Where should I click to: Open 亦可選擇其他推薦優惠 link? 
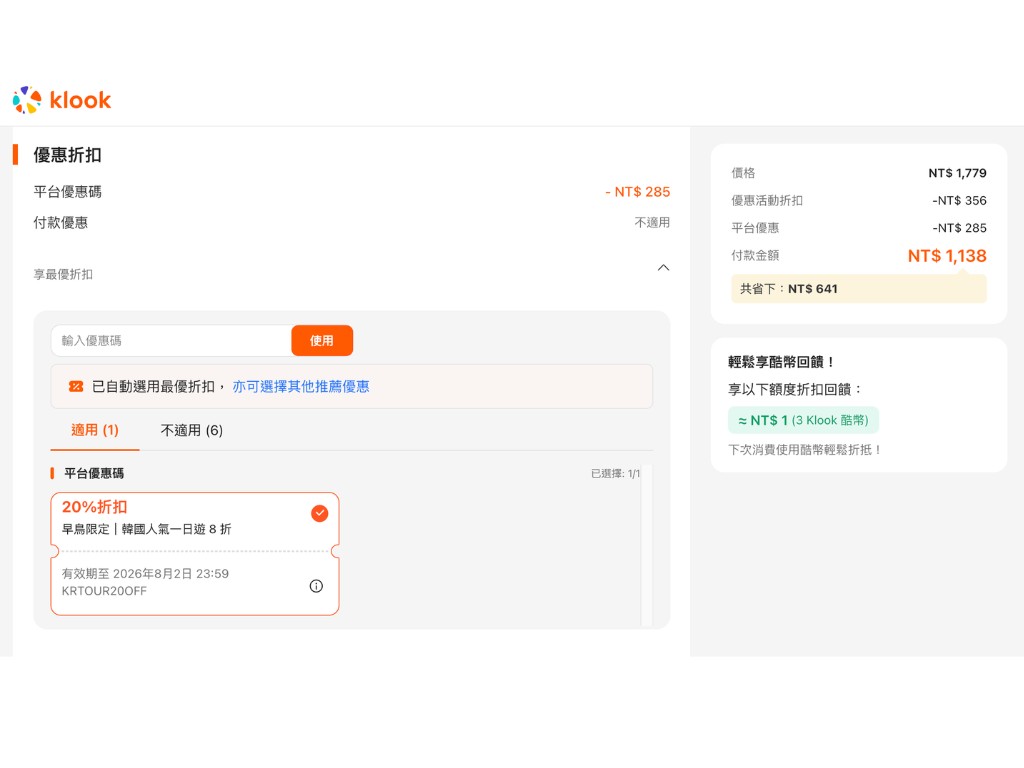coord(300,387)
